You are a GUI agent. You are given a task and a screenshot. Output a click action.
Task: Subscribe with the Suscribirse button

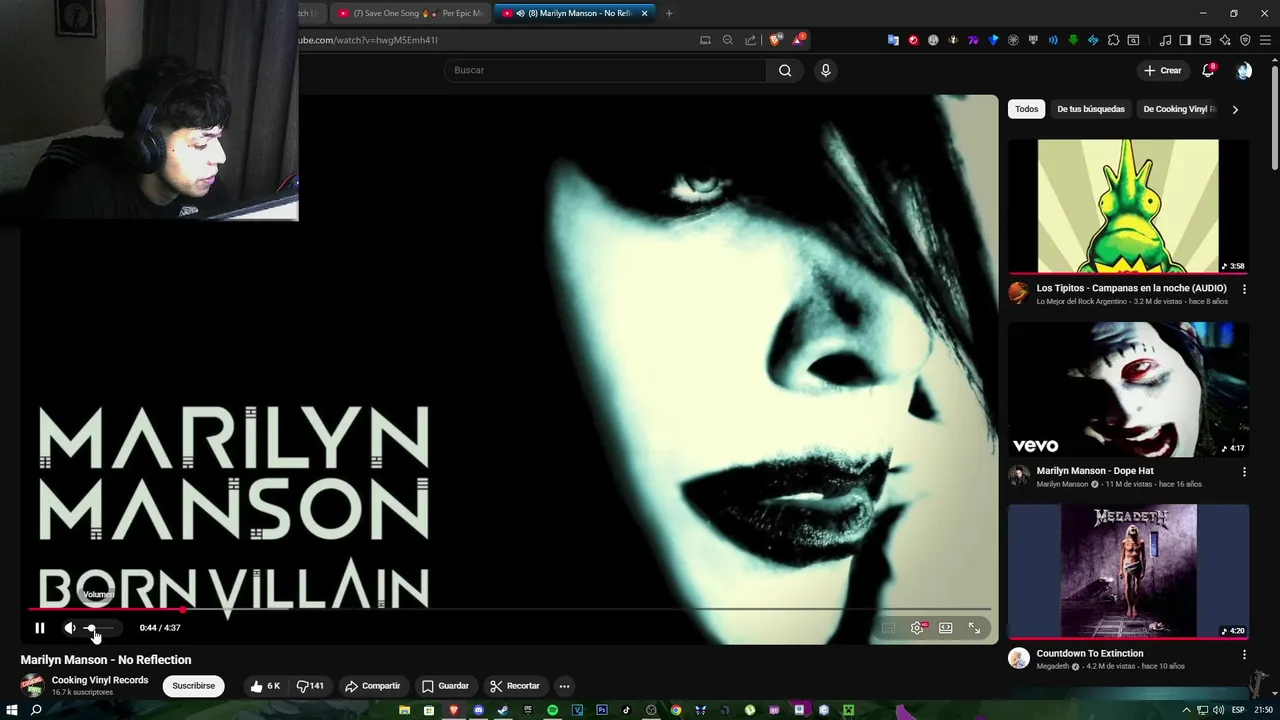coord(193,686)
